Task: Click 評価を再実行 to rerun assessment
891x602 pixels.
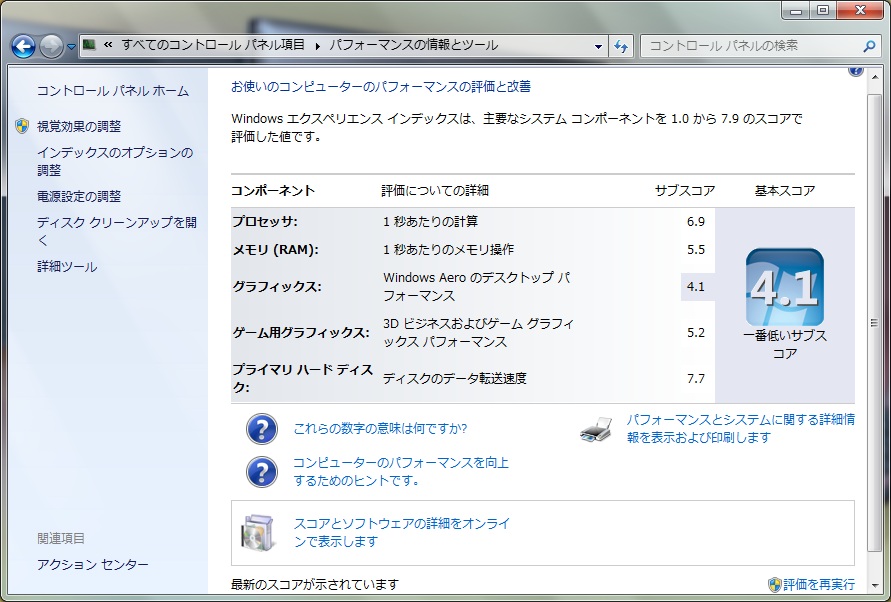Action: point(819,584)
